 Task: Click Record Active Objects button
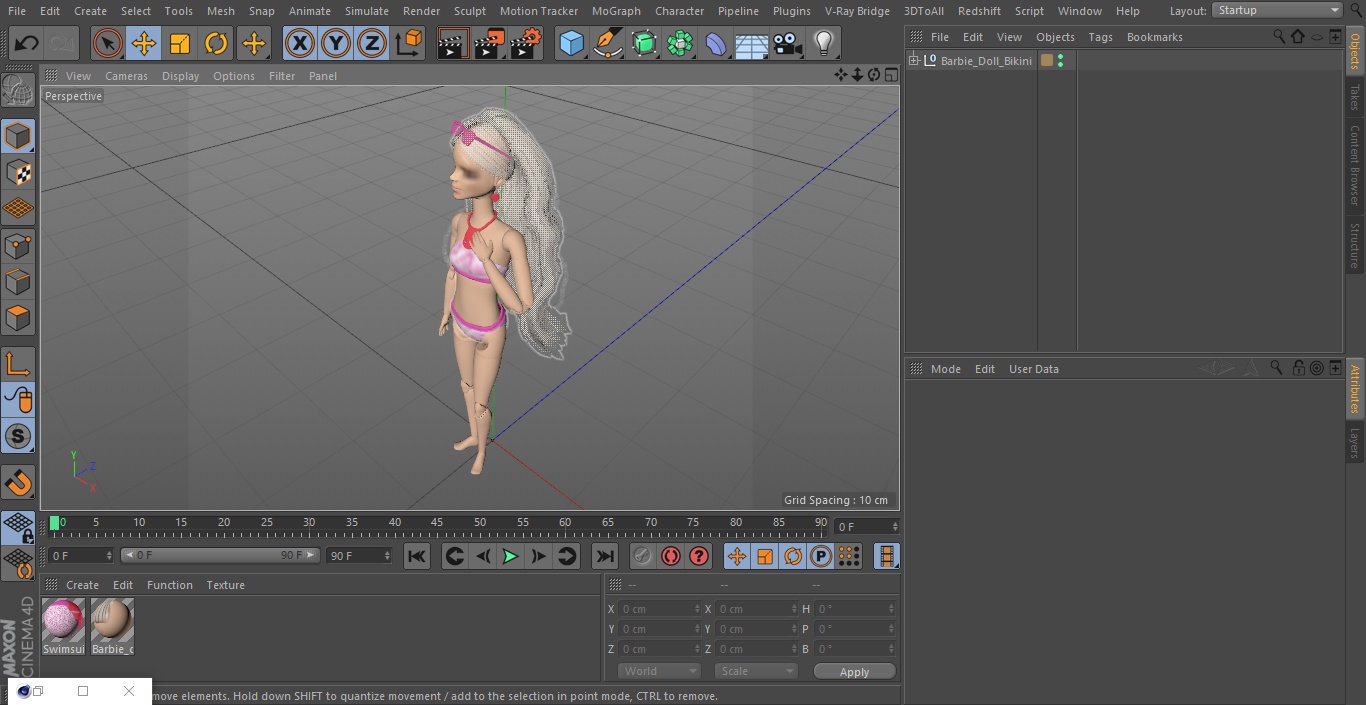[642, 557]
